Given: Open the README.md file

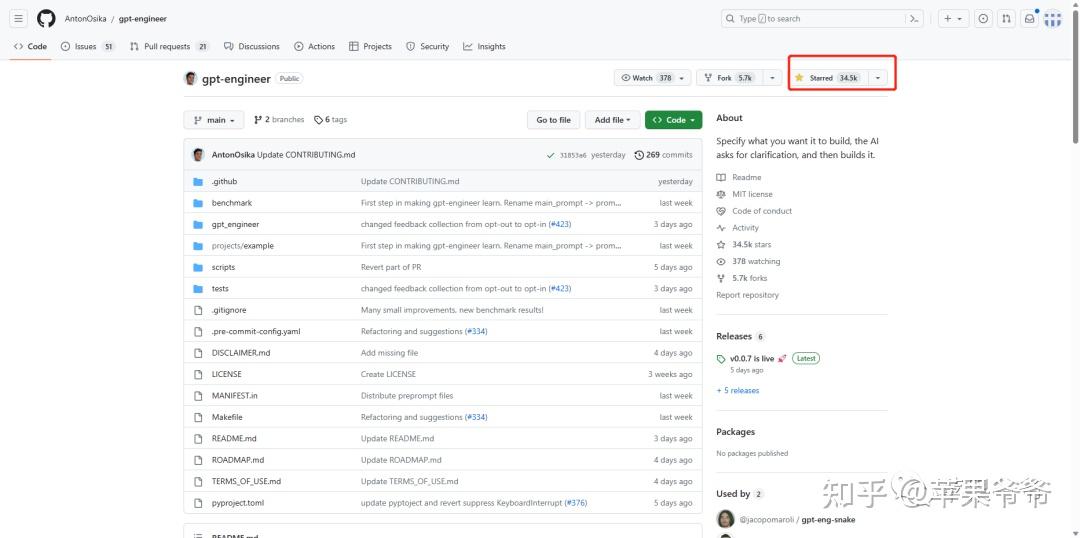Looking at the screenshot, I should (x=234, y=438).
